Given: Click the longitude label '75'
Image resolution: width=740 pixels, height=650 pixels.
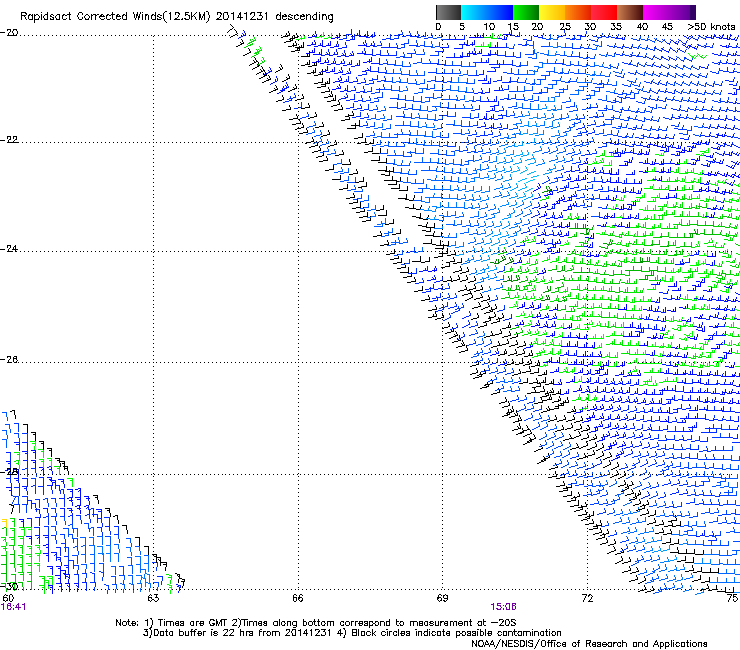Looking at the screenshot, I should click(732, 599).
